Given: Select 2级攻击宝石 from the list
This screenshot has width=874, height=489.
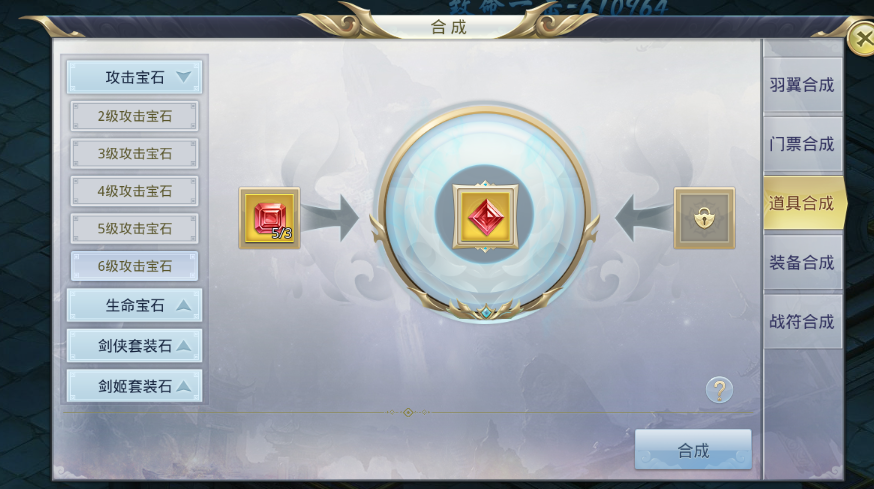Looking at the screenshot, I should (x=134, y=116).
